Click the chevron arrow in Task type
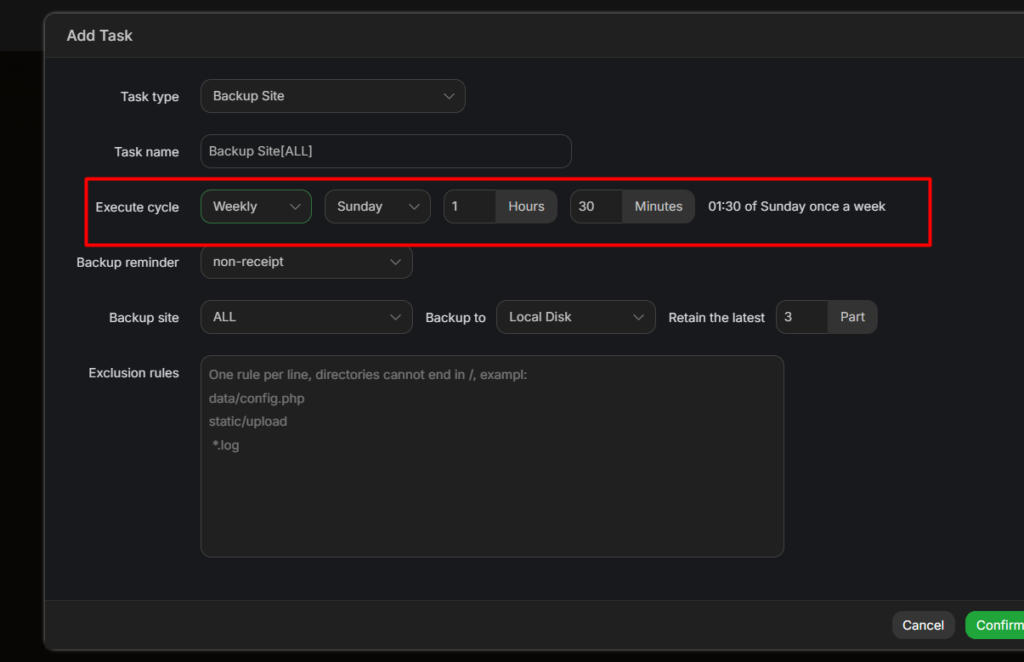Screen dimensions: 1024x662 coord(449,96)
